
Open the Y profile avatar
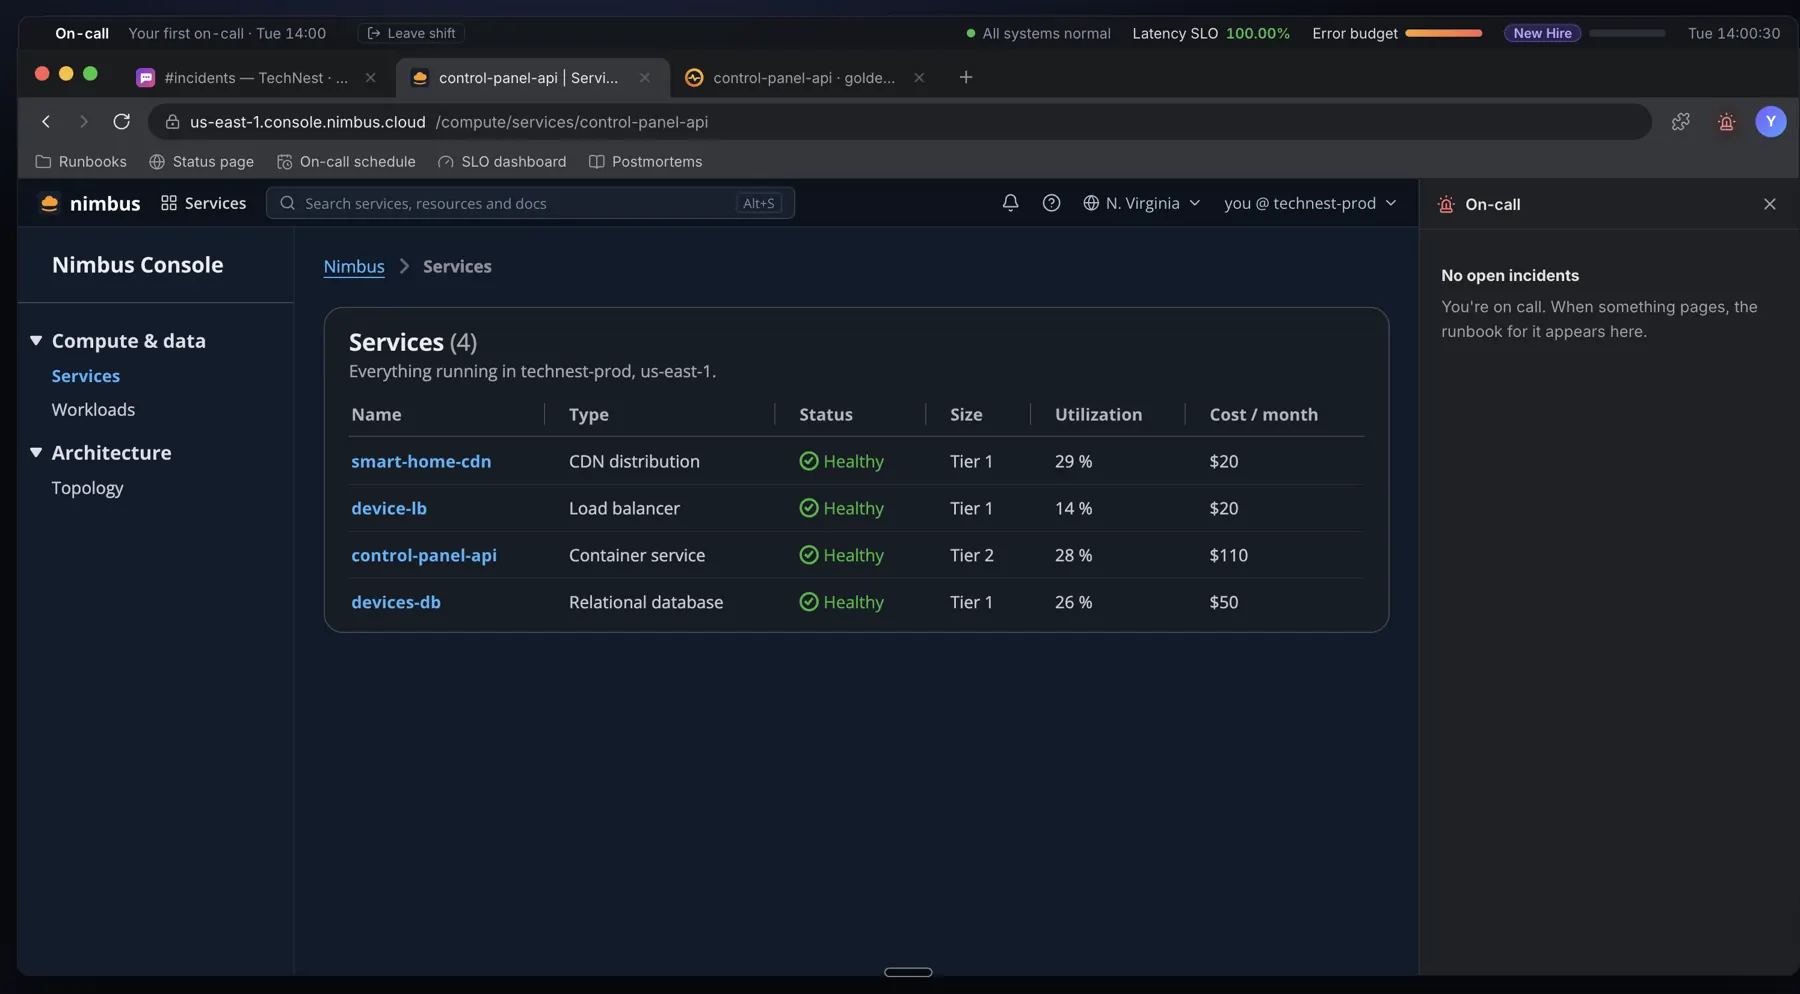pyautogui.click(x=1771, y=122)
